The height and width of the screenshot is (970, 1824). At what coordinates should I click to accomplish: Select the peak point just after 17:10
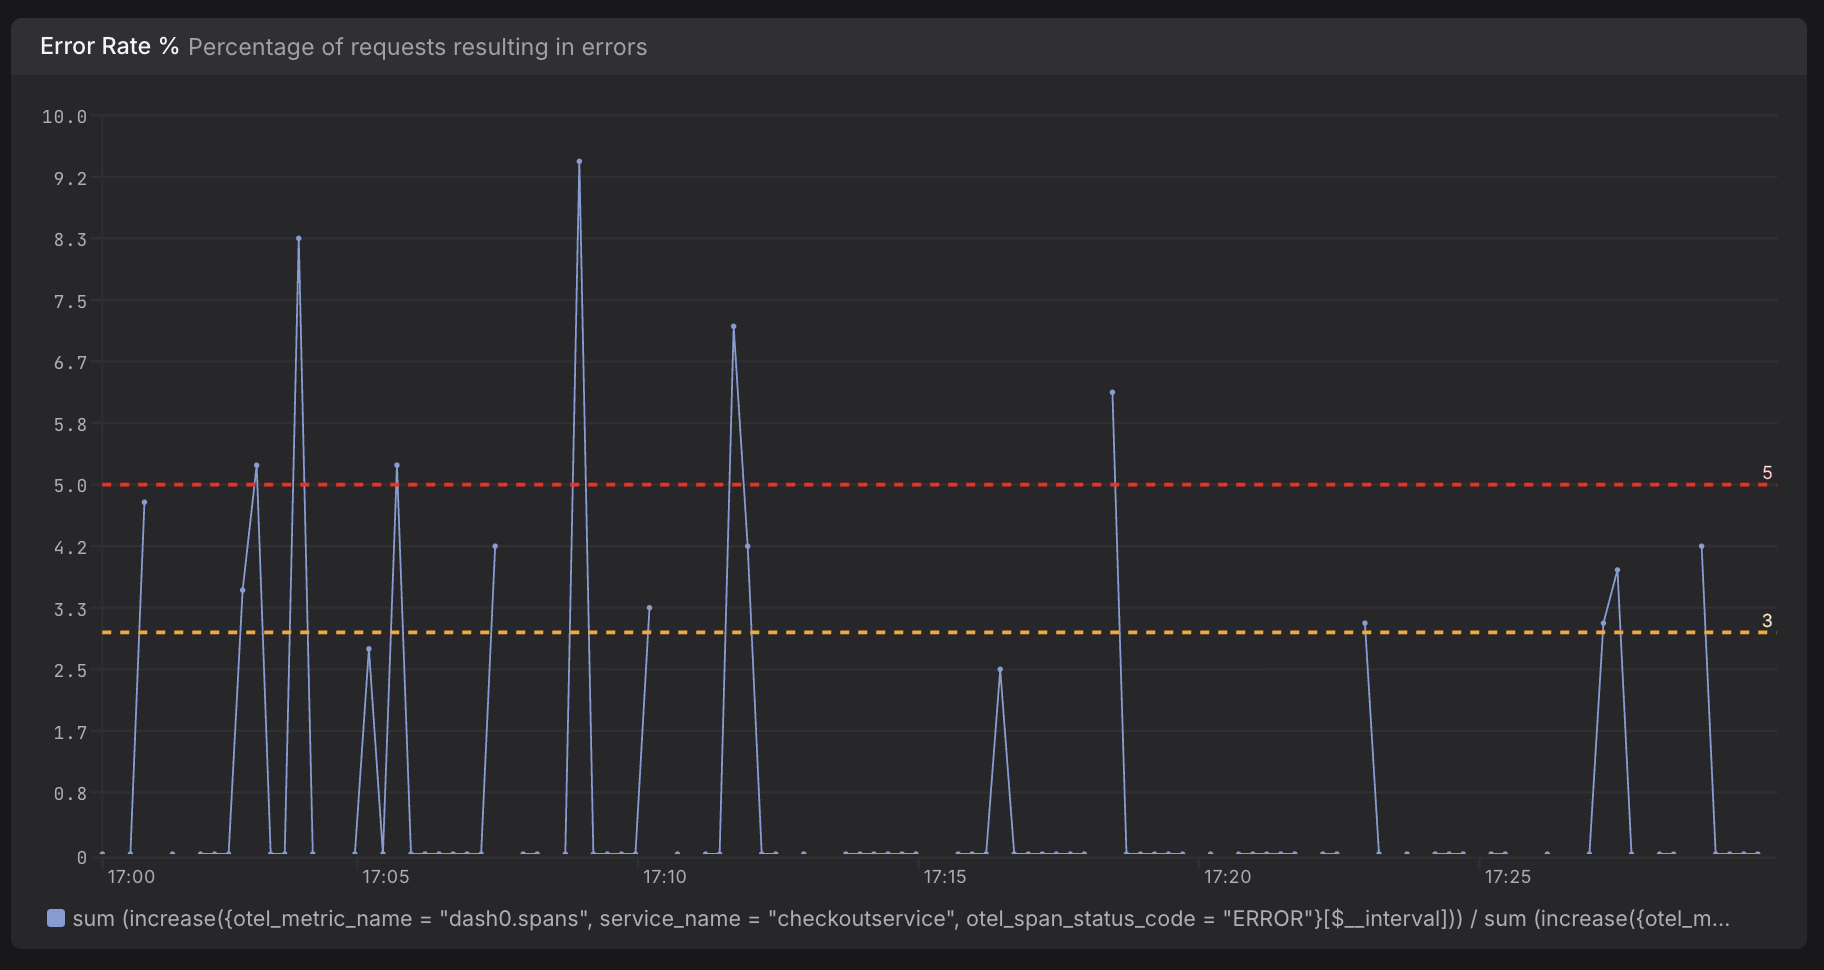[733, 327]
